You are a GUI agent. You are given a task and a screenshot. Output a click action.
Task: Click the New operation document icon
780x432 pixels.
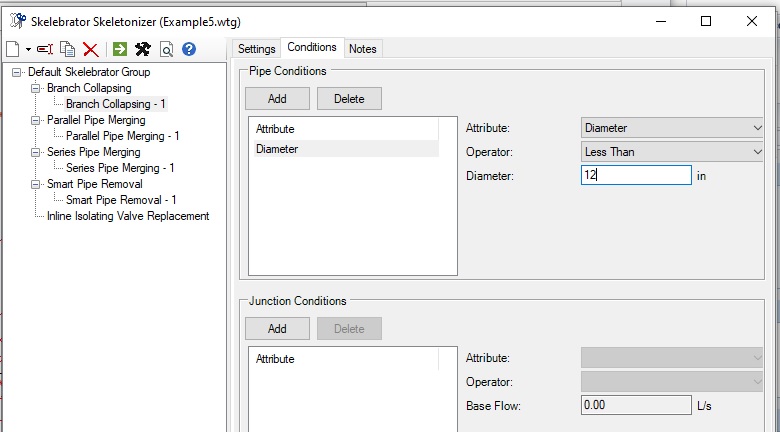13,49
